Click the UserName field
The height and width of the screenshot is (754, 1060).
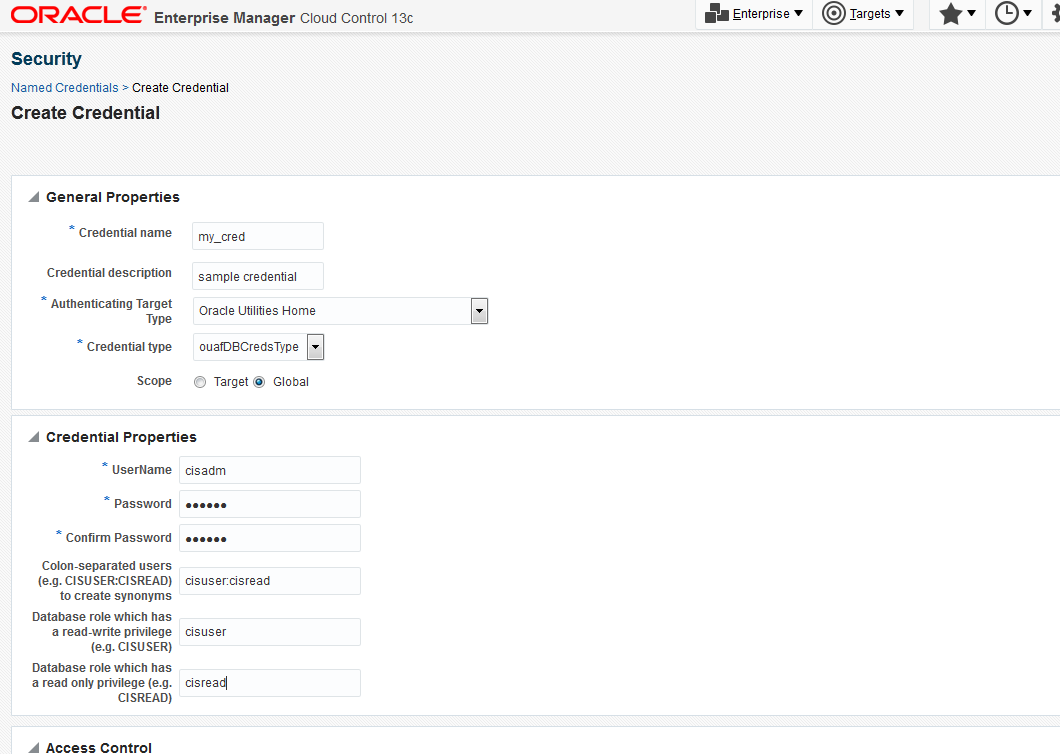click(270, 470)
